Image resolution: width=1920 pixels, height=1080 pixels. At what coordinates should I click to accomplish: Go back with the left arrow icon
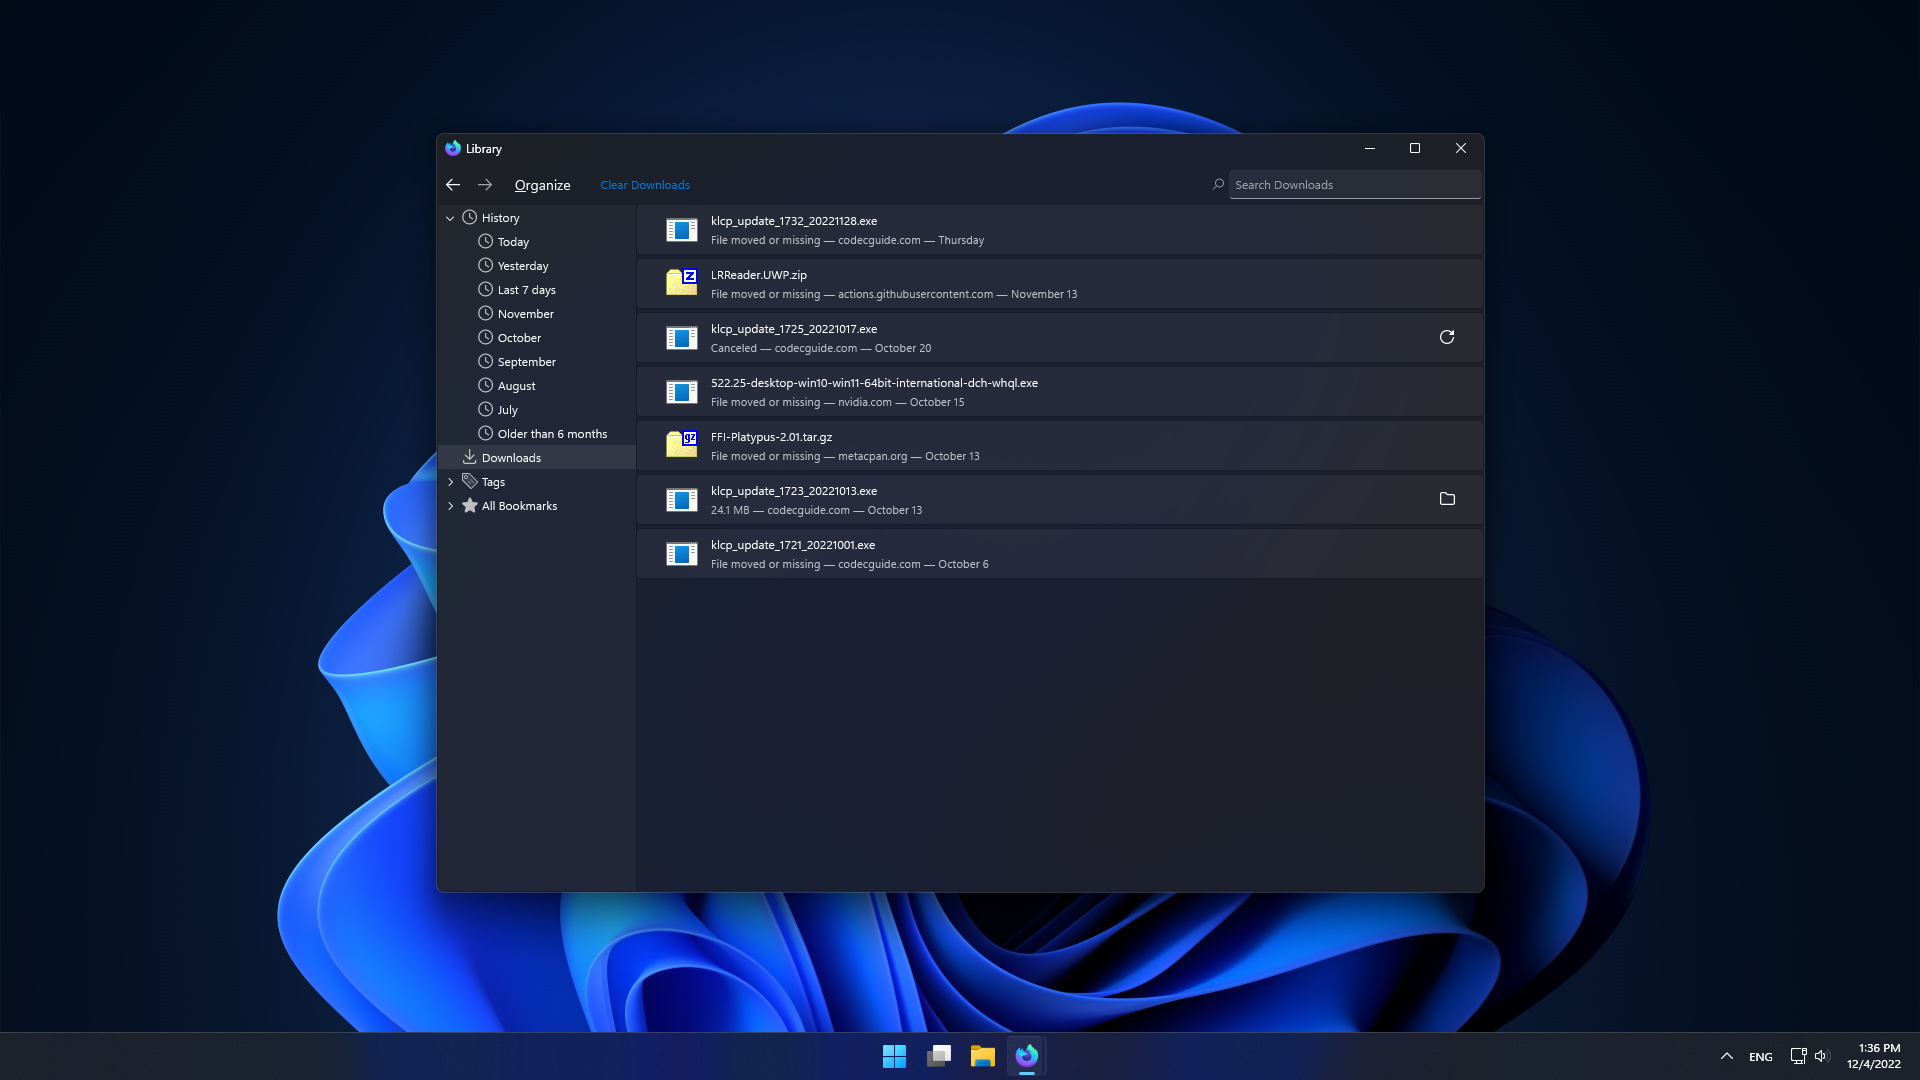coord(453,185)
